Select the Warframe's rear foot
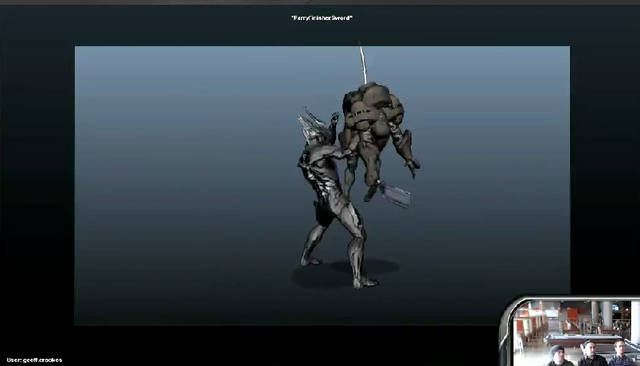The width and height of the screenshot is (640, 366). coord(311,260)
